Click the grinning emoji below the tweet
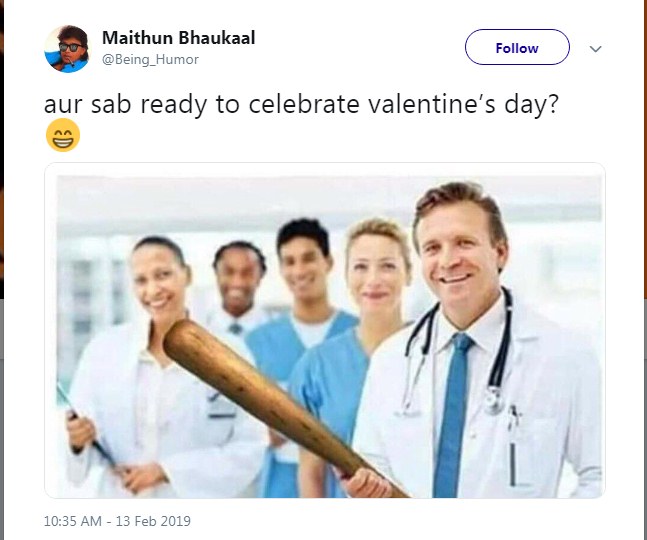 click(63, 135)
